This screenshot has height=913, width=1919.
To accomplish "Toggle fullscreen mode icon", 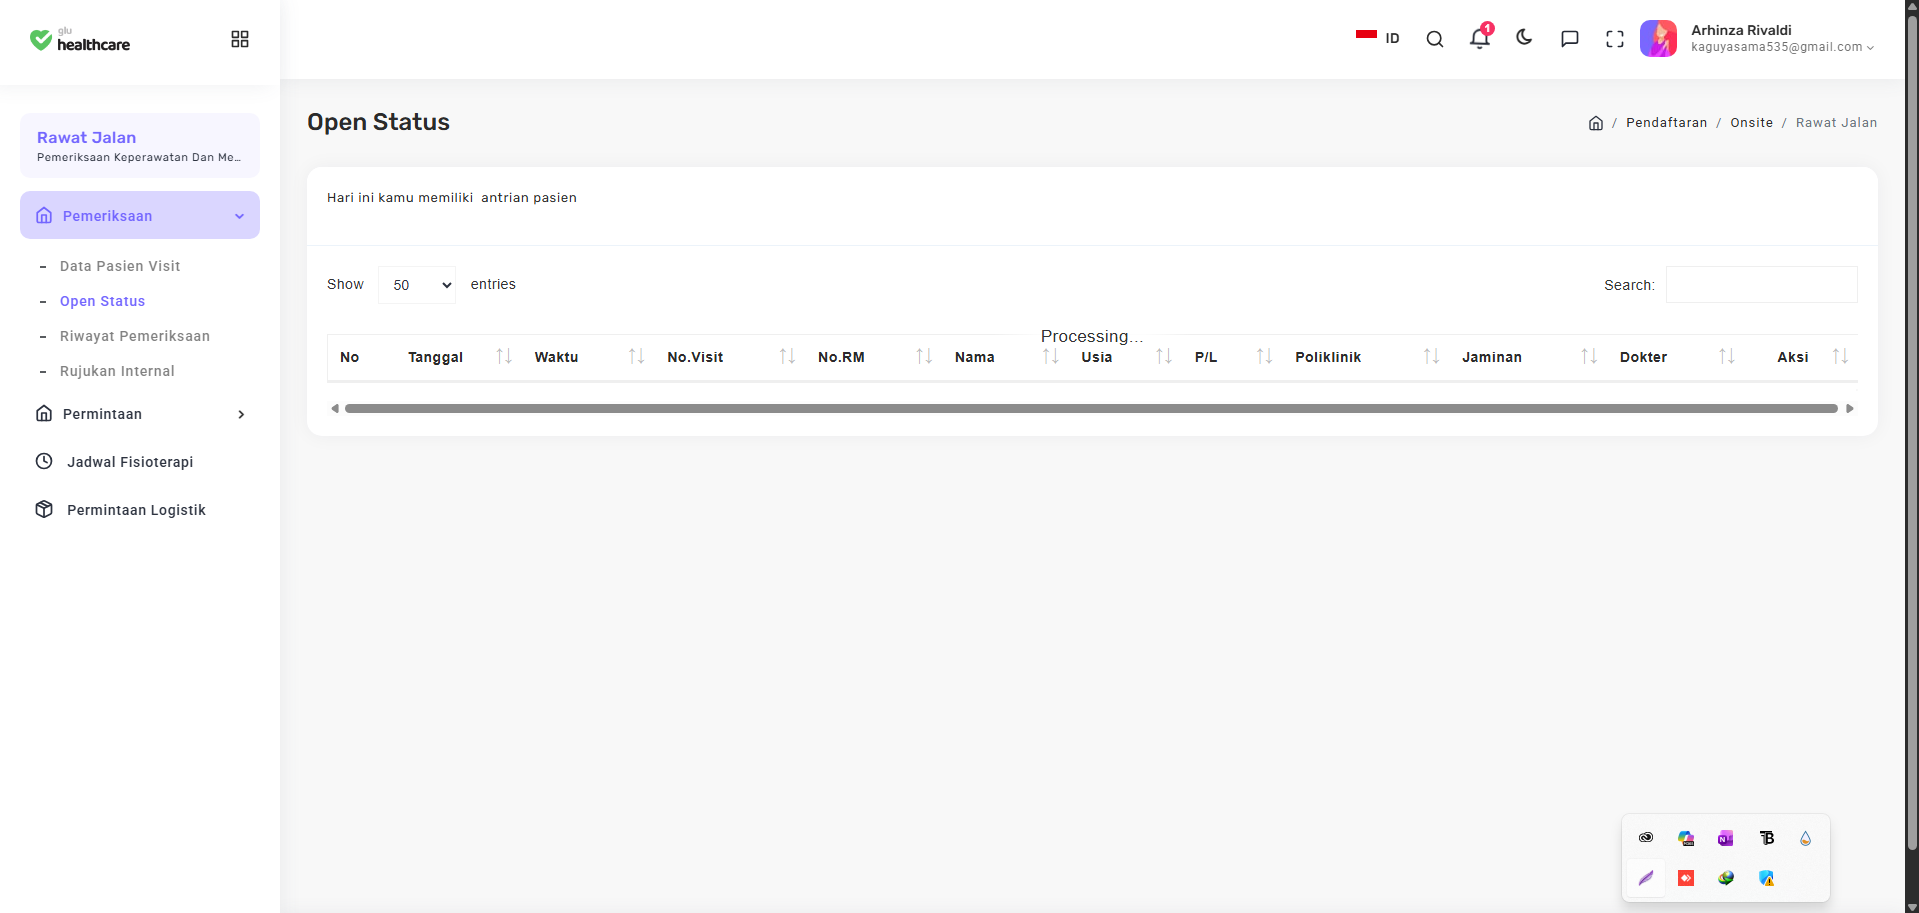I will coord(1615,39).
